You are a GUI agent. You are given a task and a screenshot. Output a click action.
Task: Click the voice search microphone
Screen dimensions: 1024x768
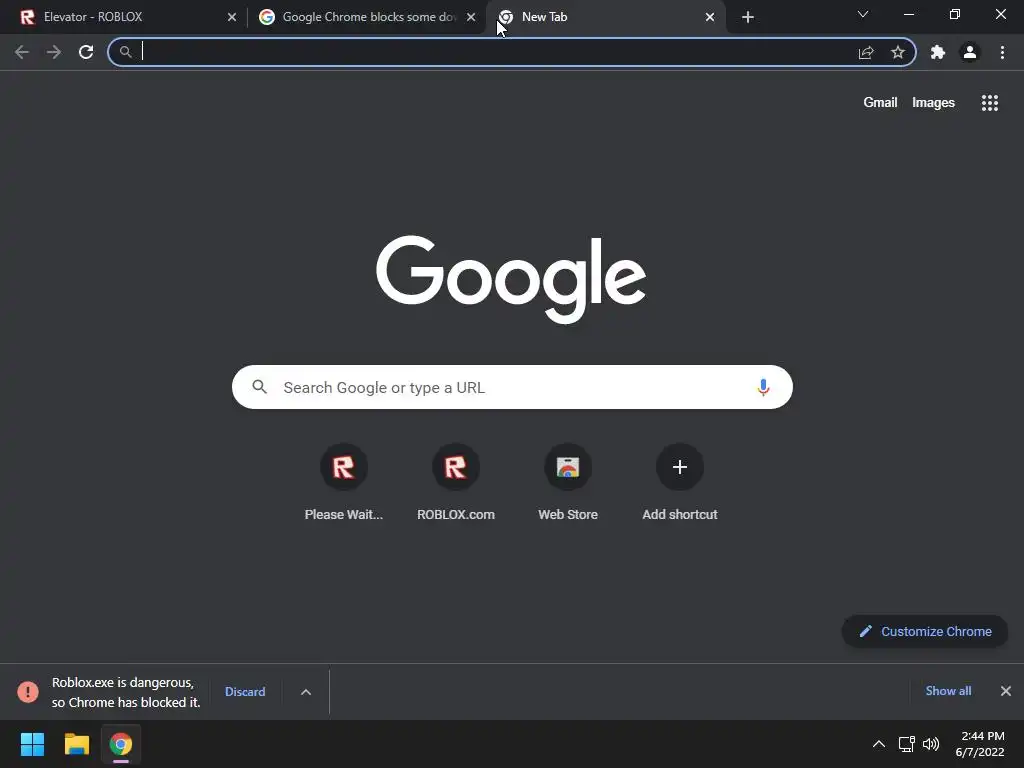click(763, 387)
